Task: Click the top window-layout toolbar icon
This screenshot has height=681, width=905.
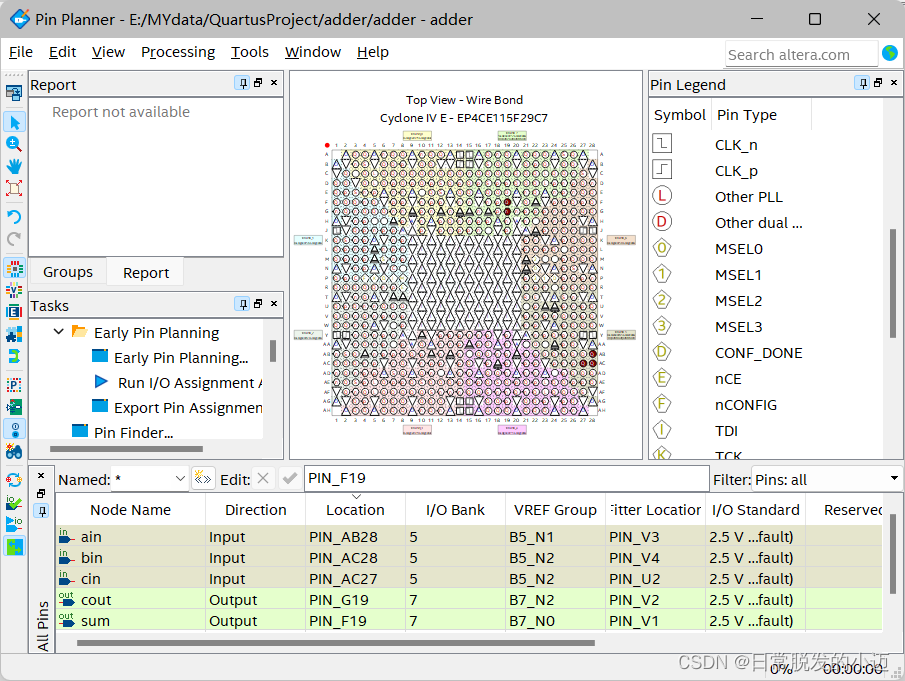Action: (x=14, y=92)
